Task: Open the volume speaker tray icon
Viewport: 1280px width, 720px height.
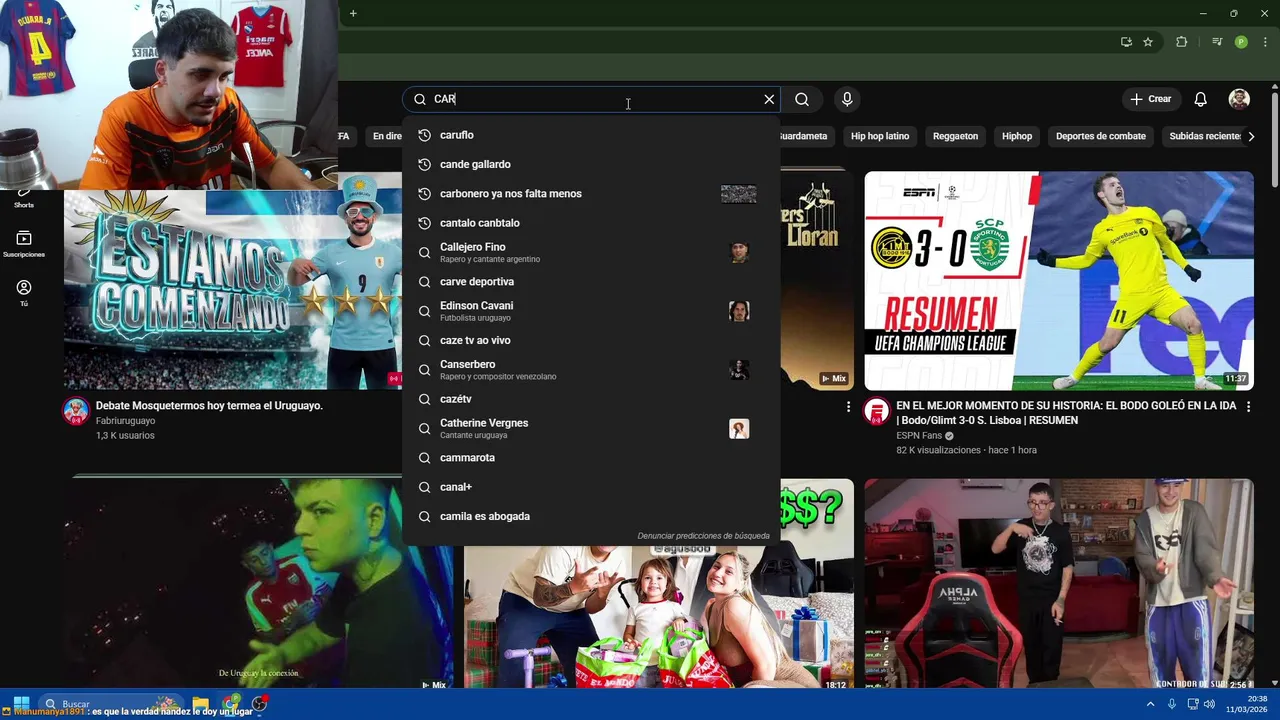Action: click(1210, 704)
